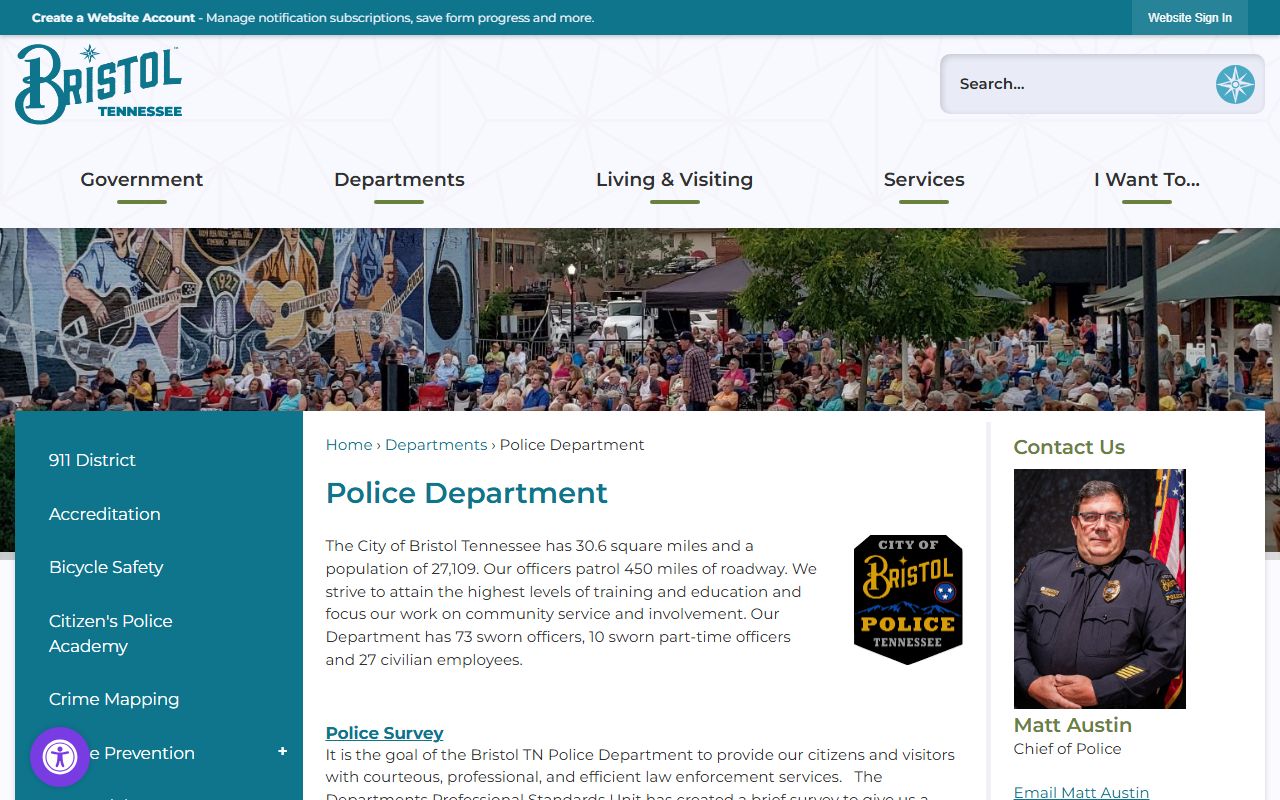Open Bicycle Safety sidebar item
Viewport: 1280px width, 800px height.
pyautogui.click(x=159, y=567)
